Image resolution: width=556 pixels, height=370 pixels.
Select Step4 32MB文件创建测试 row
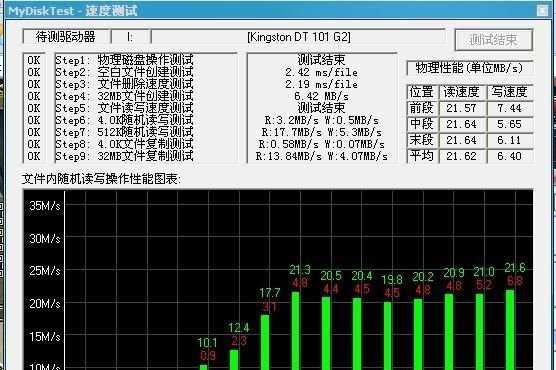click(124, 96)
